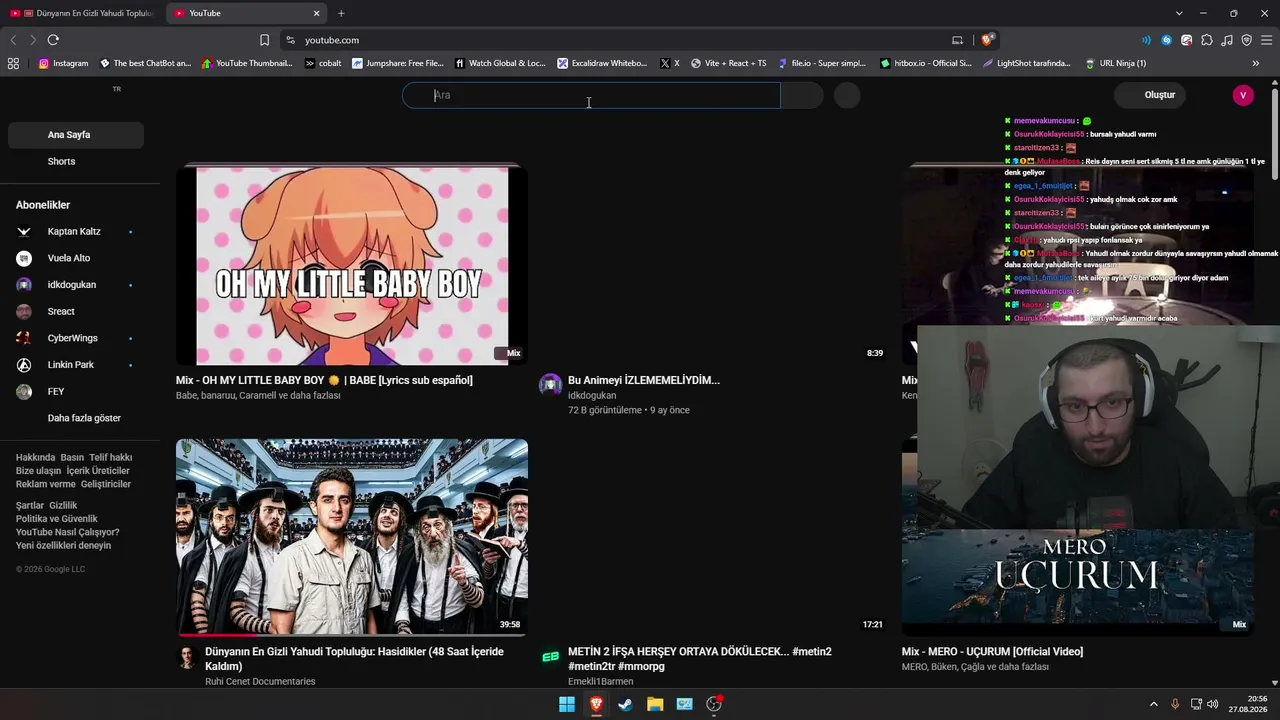Expand the tab search dropdown arrow

pyautogui.click(x=1179, y=13)
